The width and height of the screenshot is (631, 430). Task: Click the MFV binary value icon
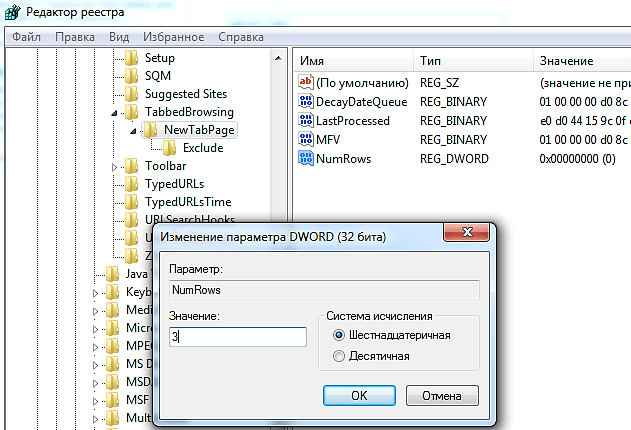pyautogui.click(x=306, y=140)
